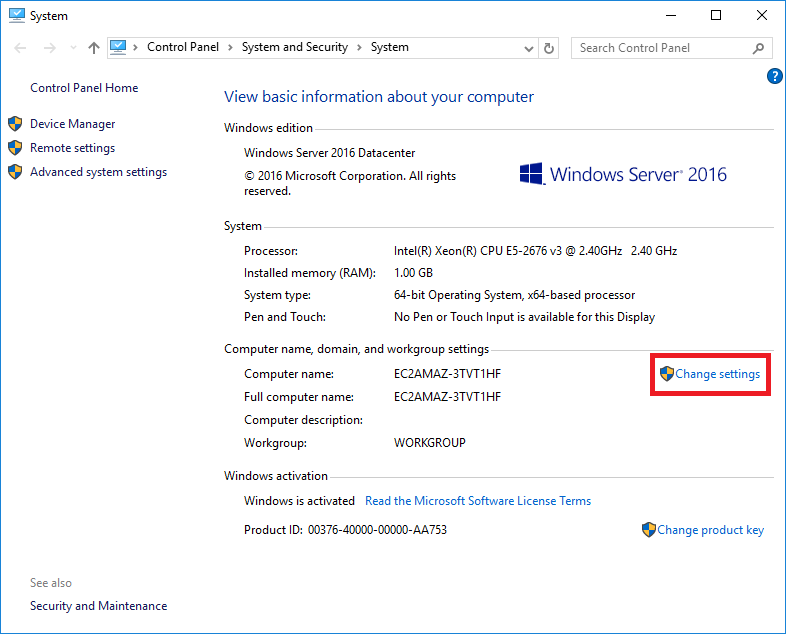
Task: Open Help with the question mark icon
Action: 774,76
